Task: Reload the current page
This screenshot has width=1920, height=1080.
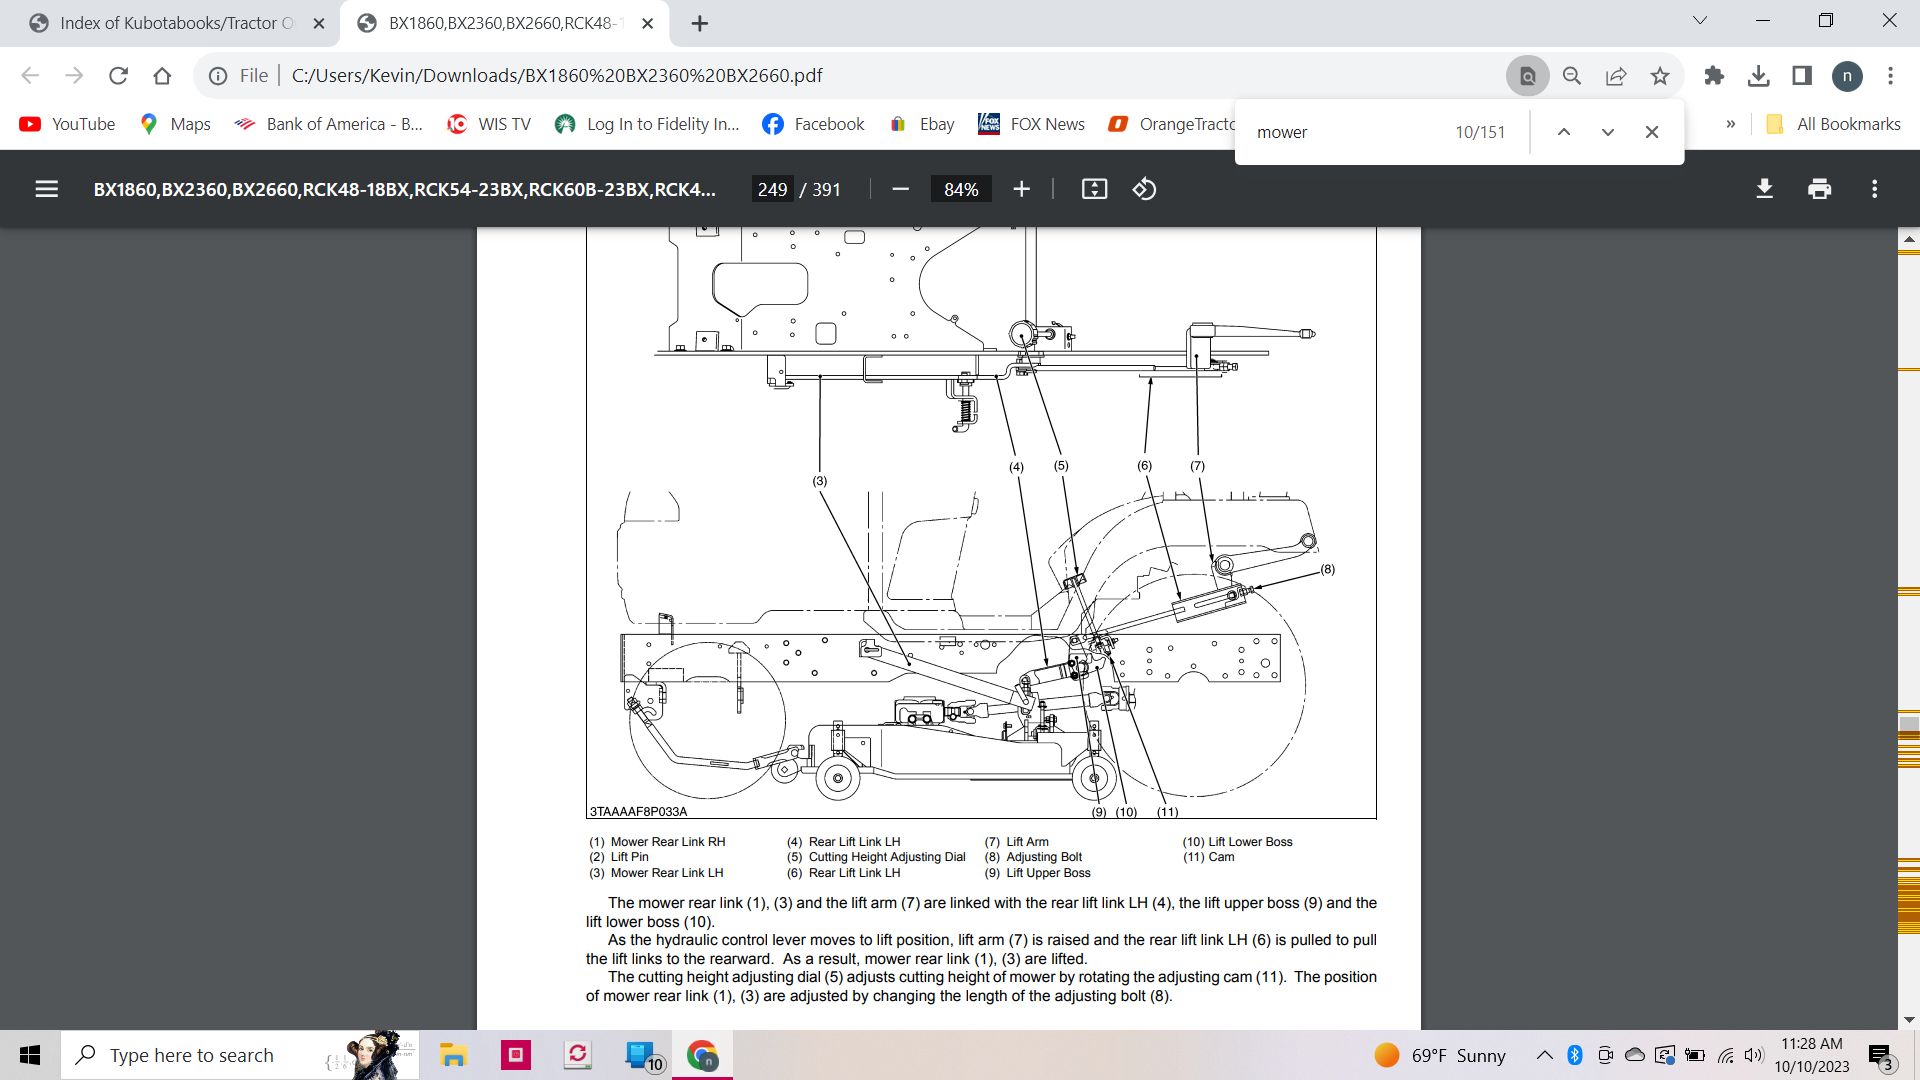Action: [x=118, y=75]
